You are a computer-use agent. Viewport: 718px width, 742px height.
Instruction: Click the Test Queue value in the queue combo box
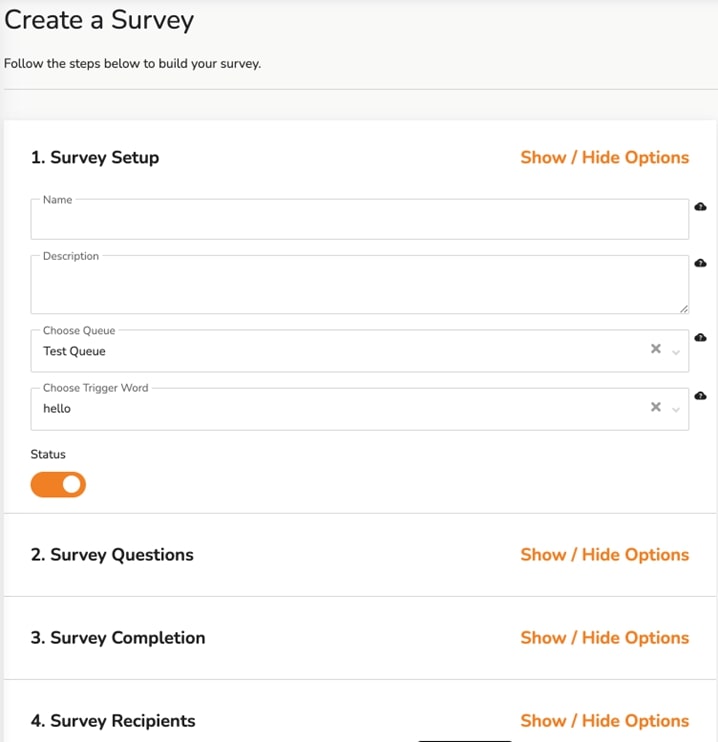(x=74, y=351)
